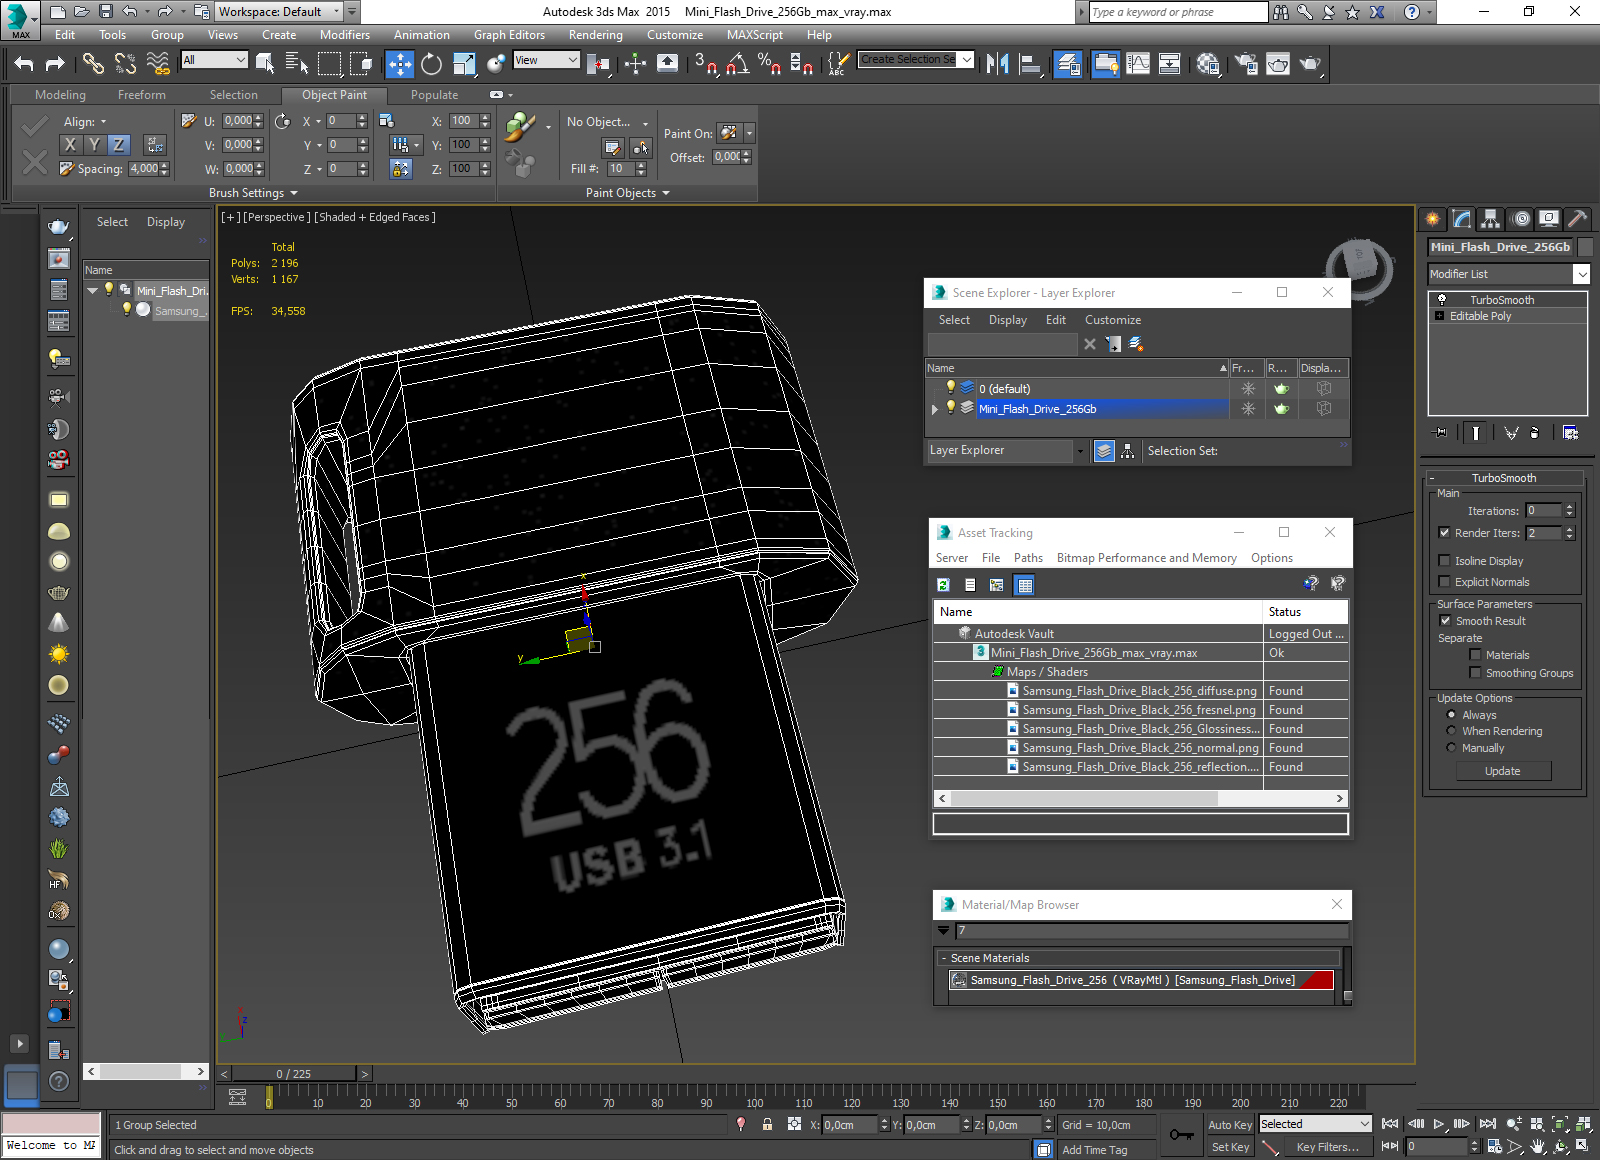Viewport: 1600px width, 1160px height.
Task: Enable Separate by Materials checkbox
Action: [1475, 655]
